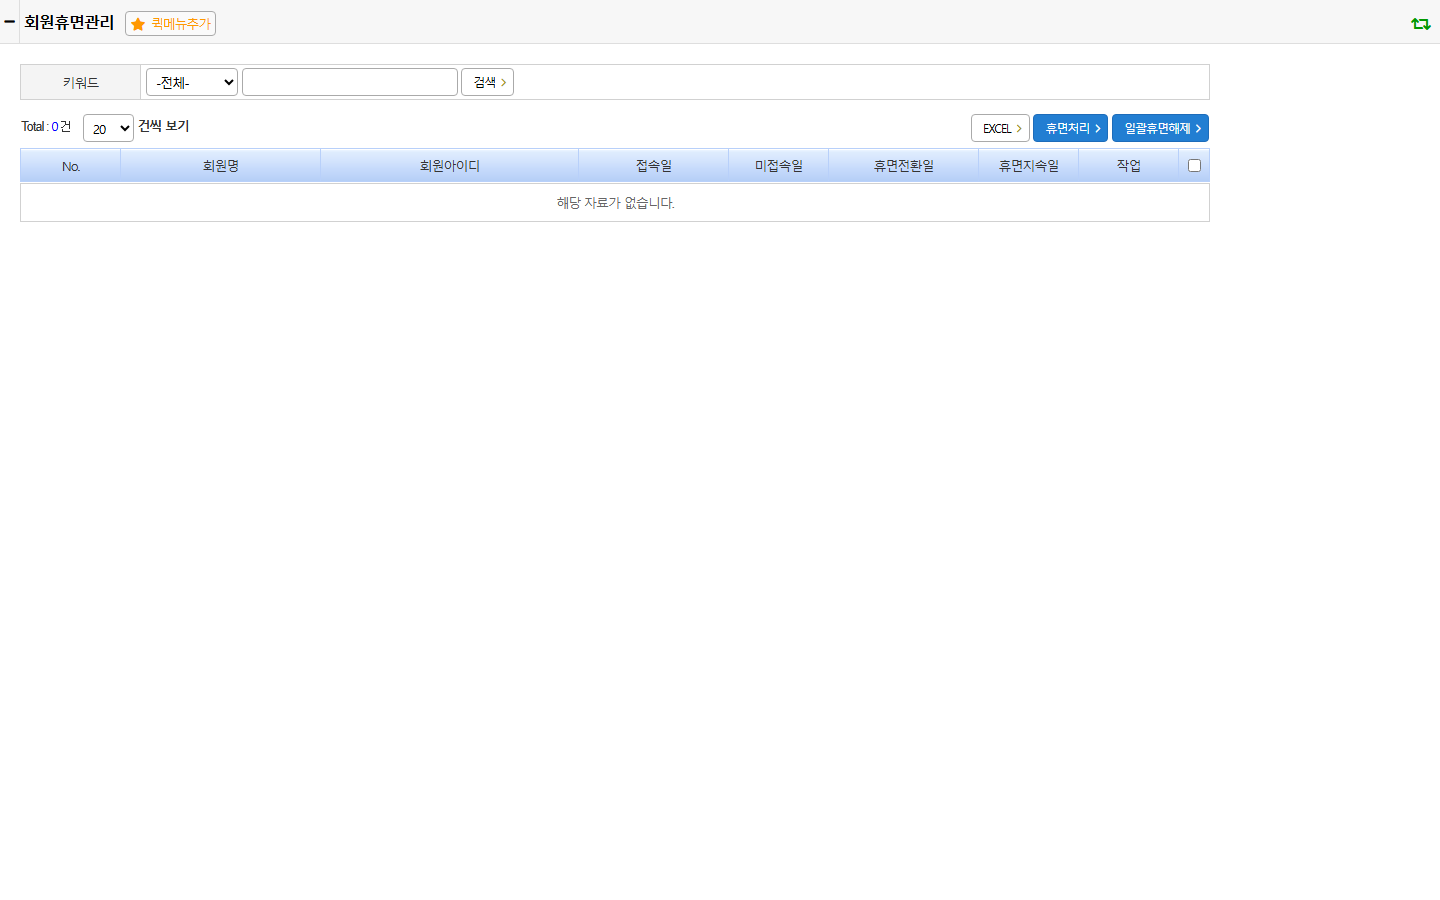Click the 회원명 column header
Viewport: 1440px width, 900px height.
221,165
